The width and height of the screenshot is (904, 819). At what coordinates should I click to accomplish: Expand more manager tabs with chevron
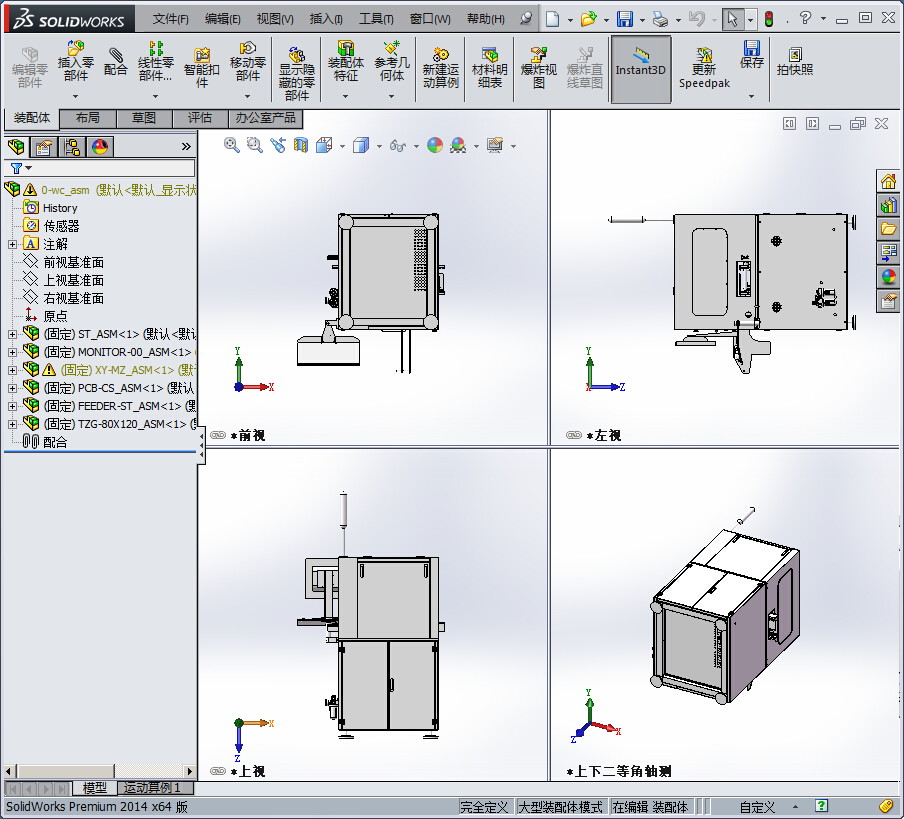(x=186, y=147)
